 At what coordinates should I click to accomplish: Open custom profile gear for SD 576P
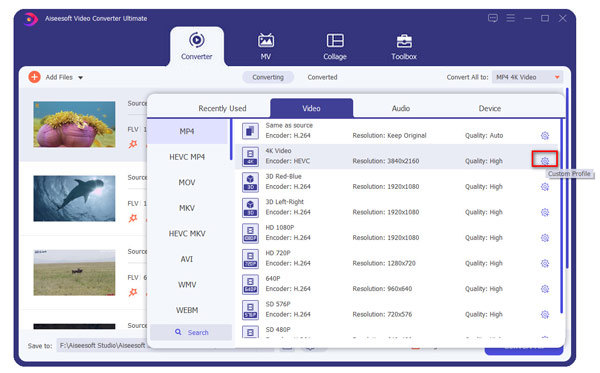[545, 314]
